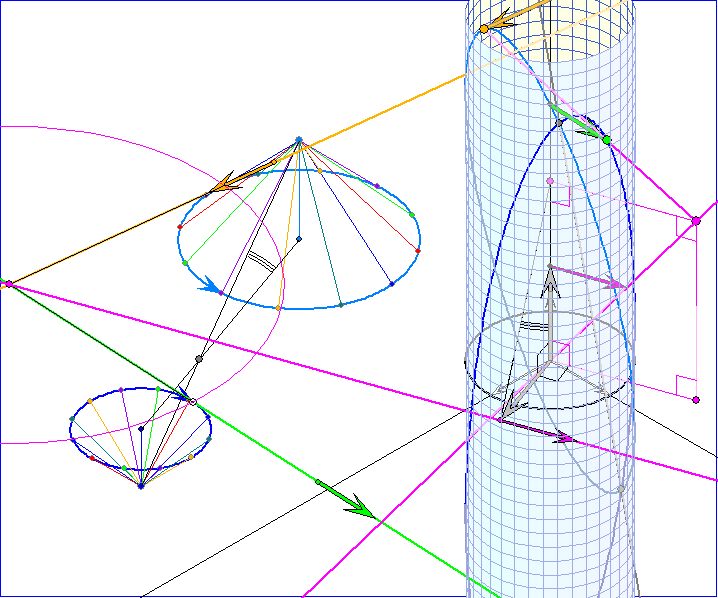Select the red point on the upper cone's right rim
The height and width of the screenshot is (598, 718).
tap(418, 251)
